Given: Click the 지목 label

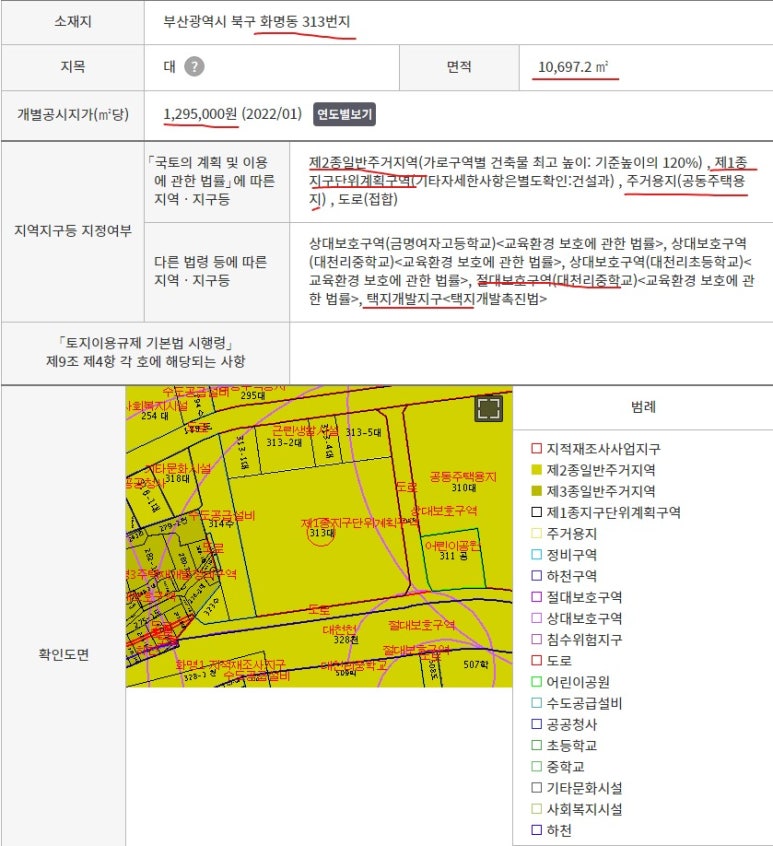Looking at the screenshot, I should pyautogui.click(x=73, y=67).
